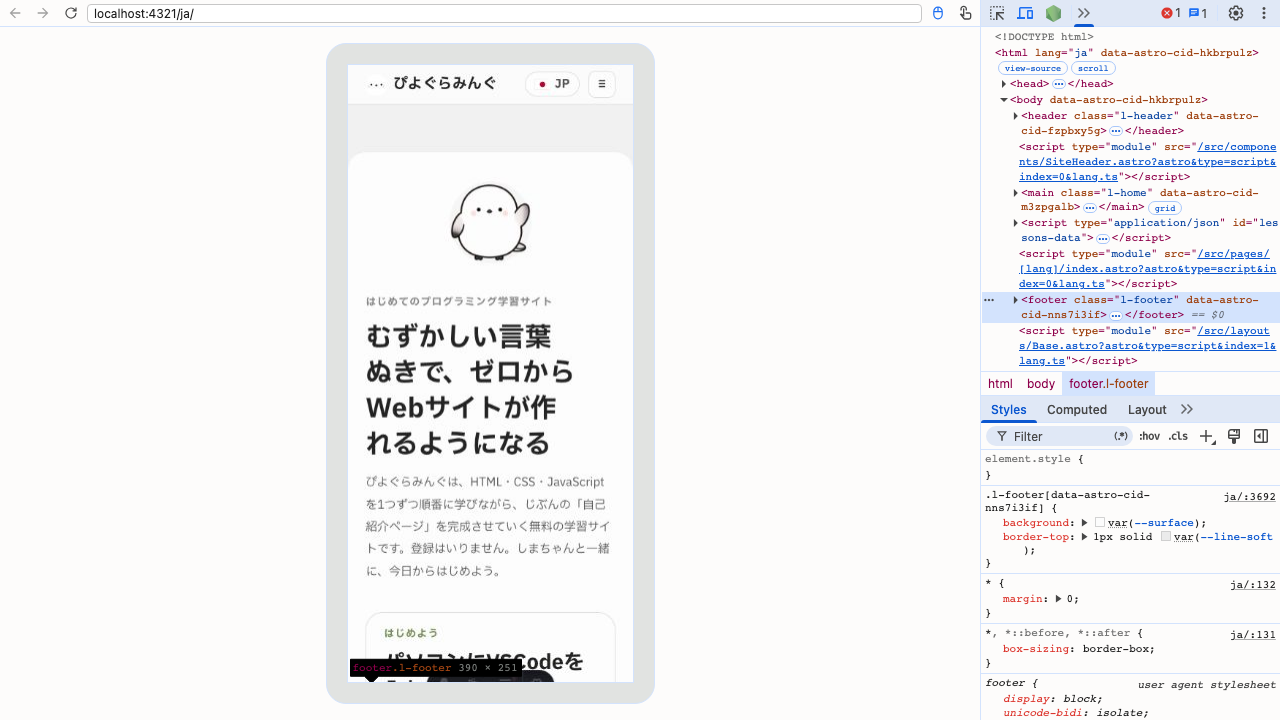Open the --line-soft color swatch
This screenshot has width=1280, height=720.
pos(1166,537)
